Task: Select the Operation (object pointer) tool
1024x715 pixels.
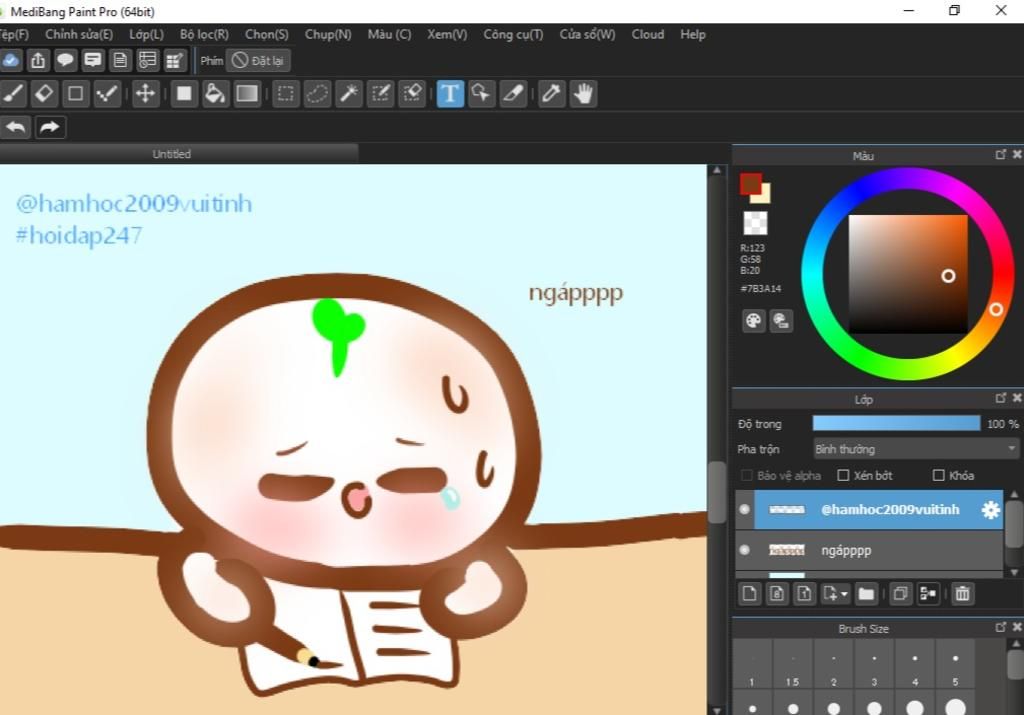Action: [x=481, y=94]
